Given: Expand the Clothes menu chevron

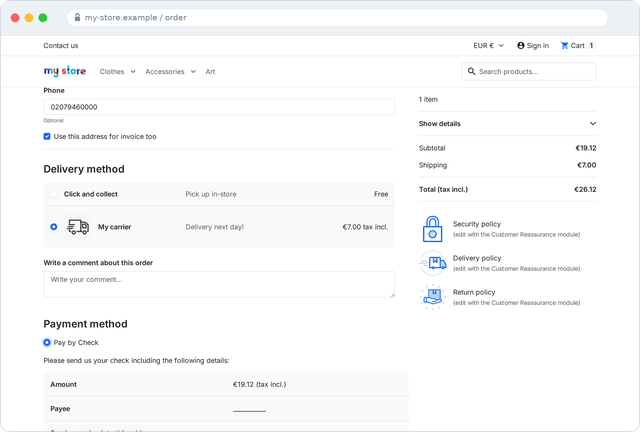Looking at the screenshot, I should click(x=133, y=71).
